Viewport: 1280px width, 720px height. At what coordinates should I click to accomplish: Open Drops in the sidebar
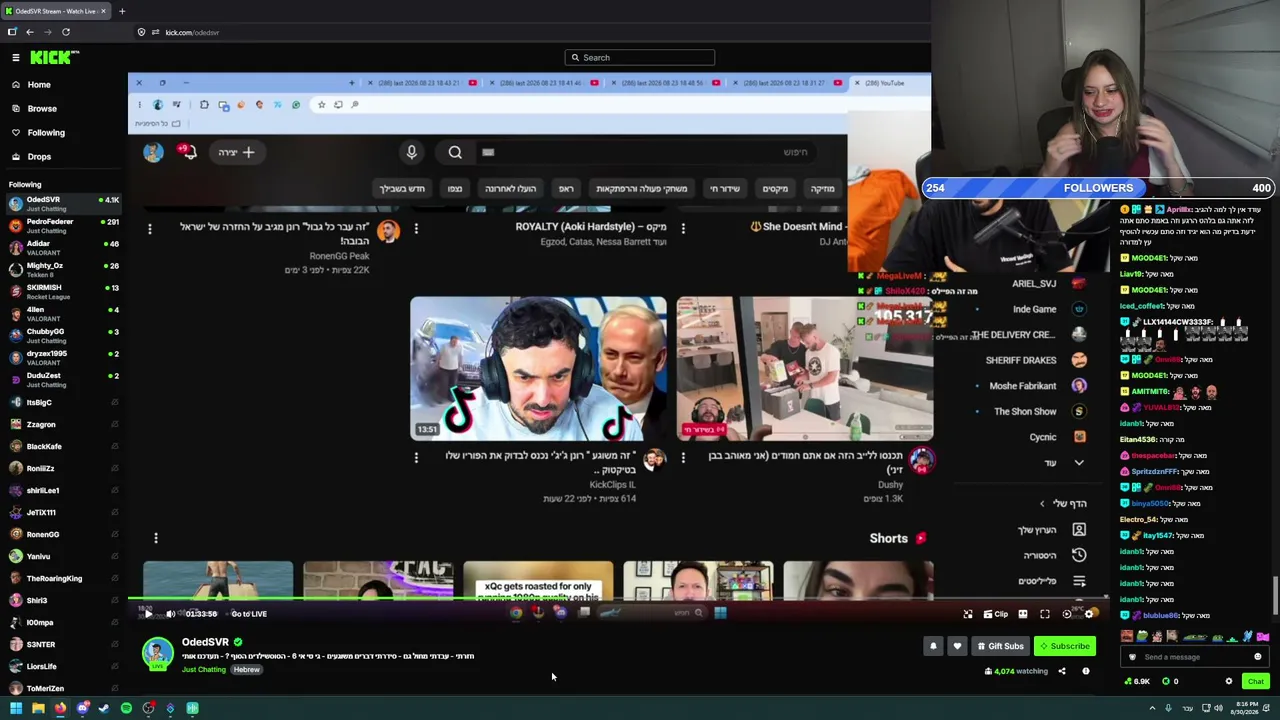pyautogui.click(x=39, y=157)
